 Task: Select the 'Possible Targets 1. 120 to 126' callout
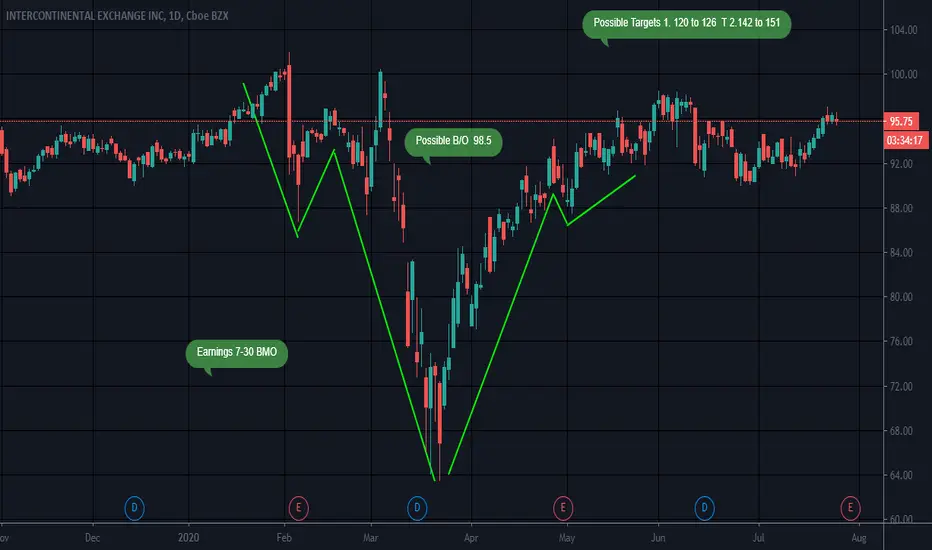(687, 24)
